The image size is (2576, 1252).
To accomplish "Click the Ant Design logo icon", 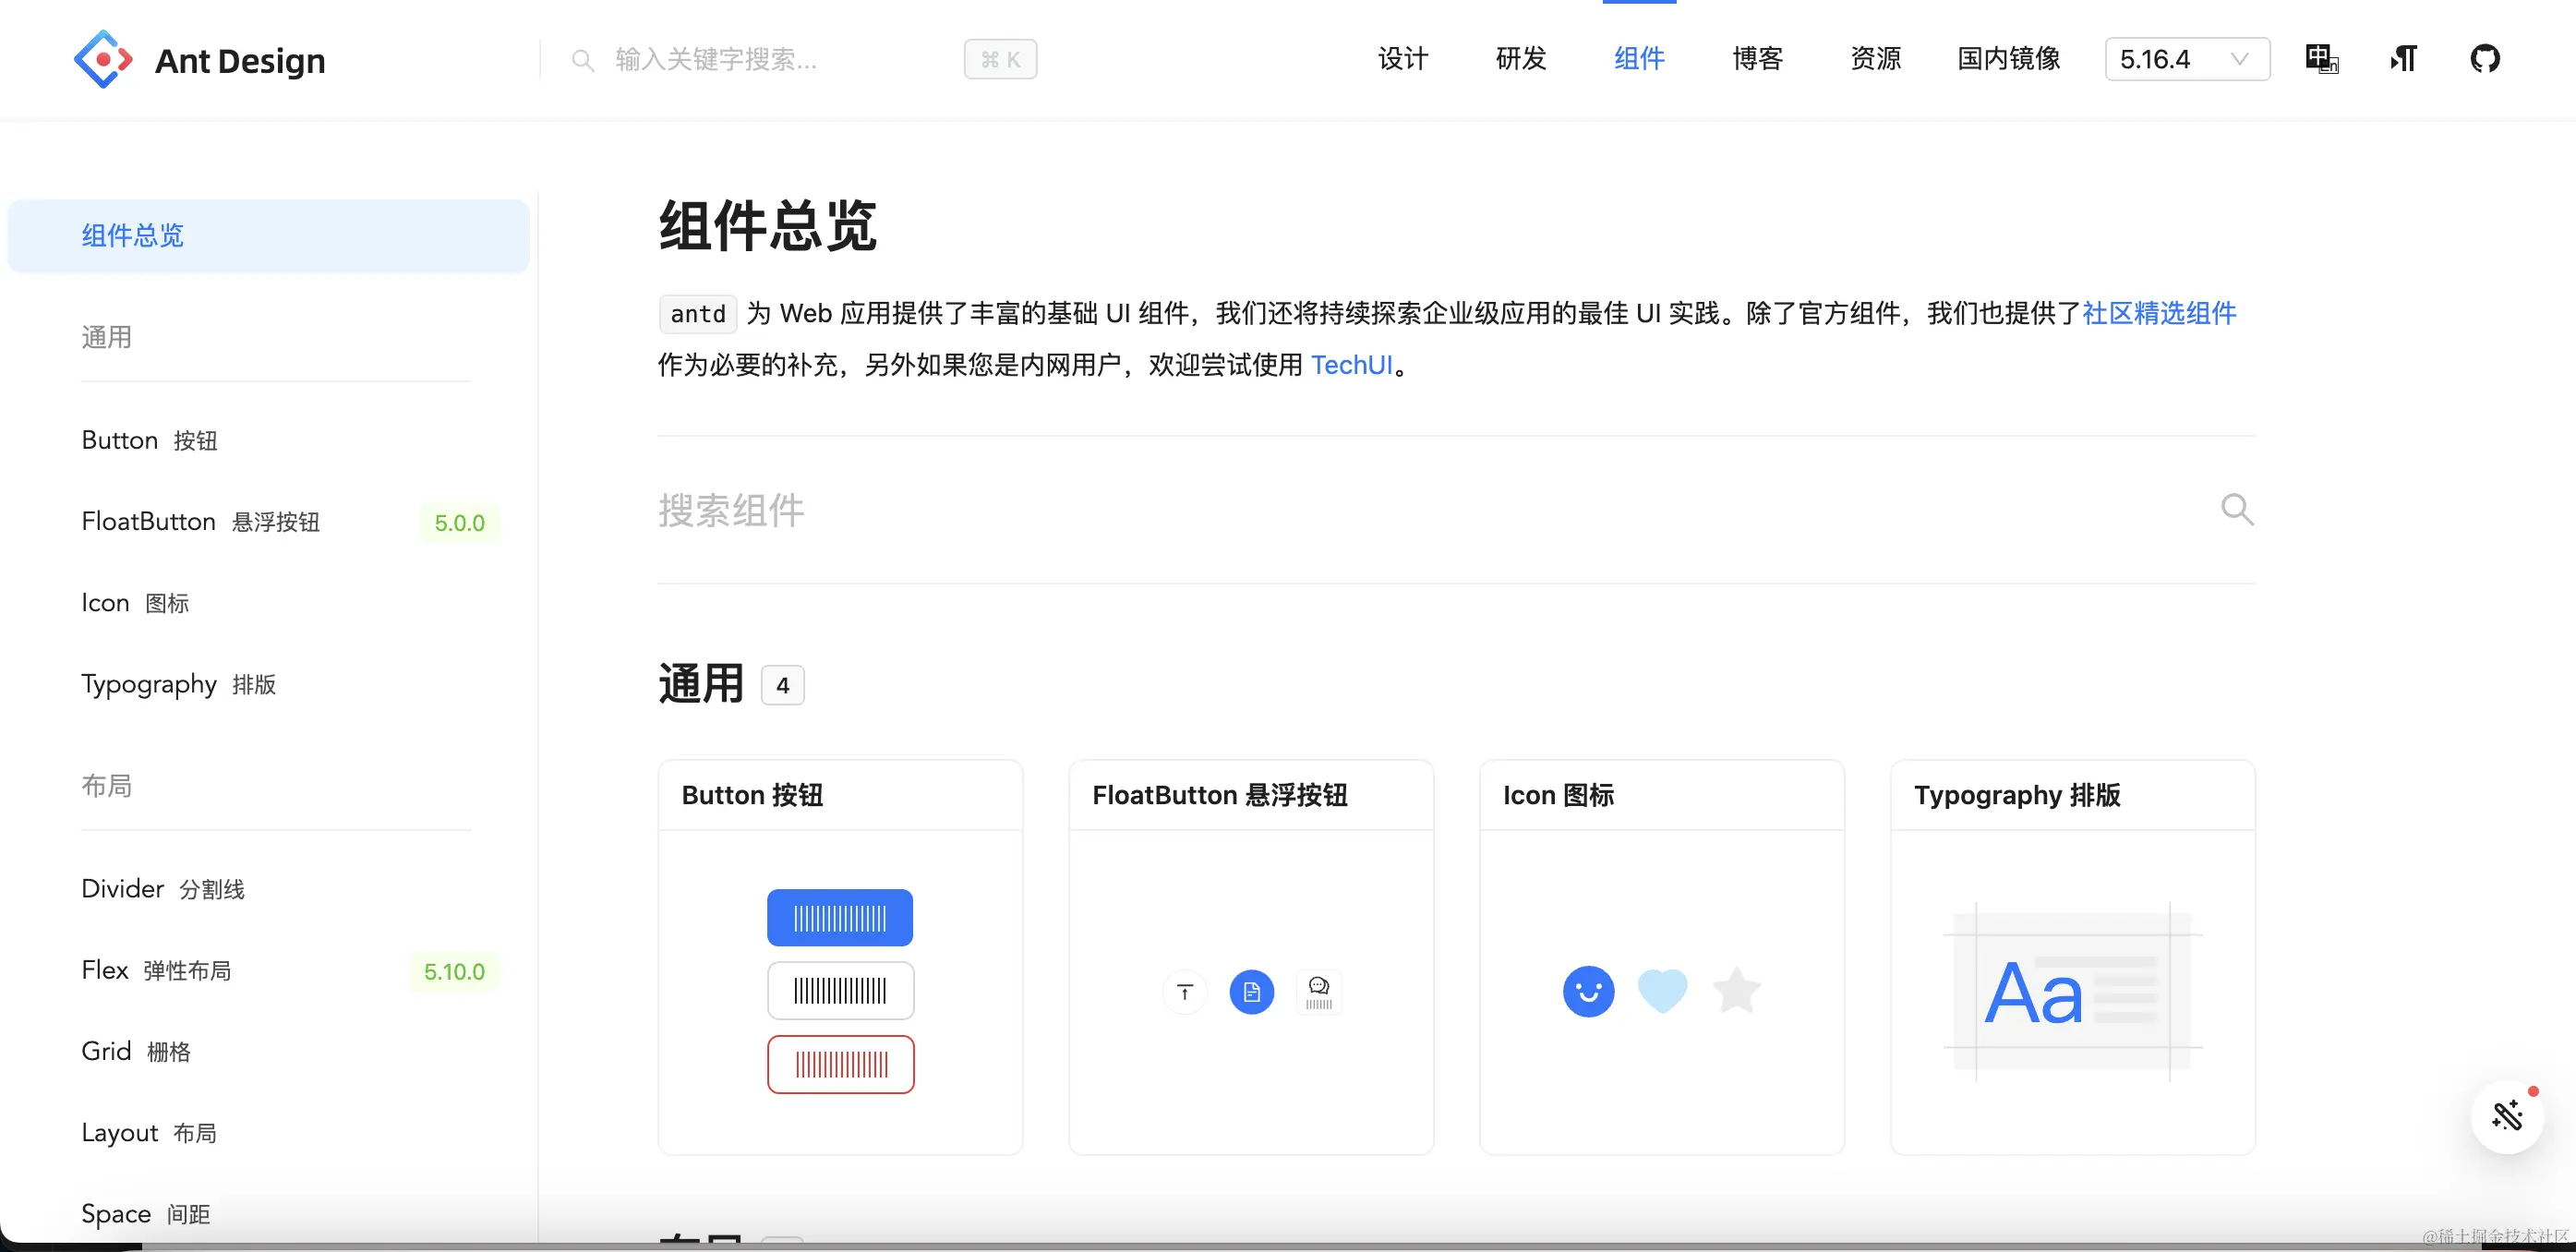I will (x=103, y=60).
